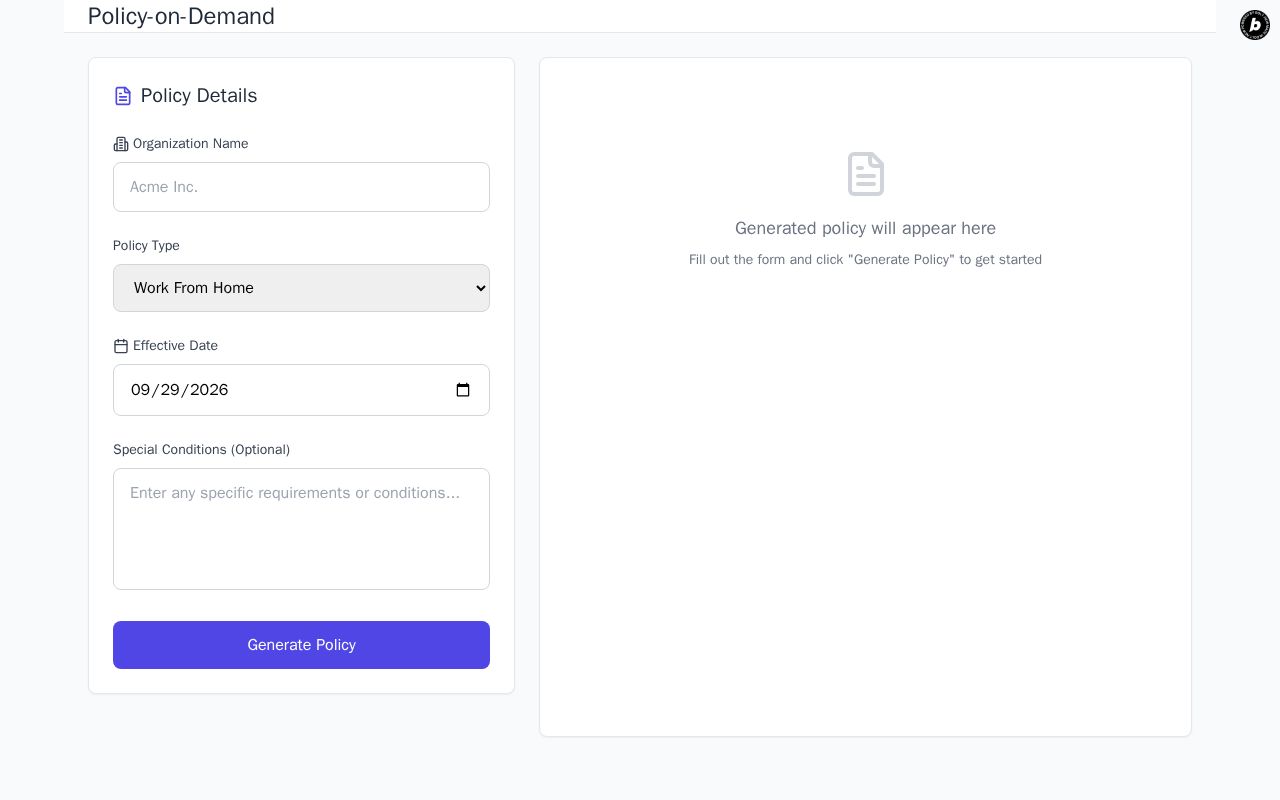Click the 'Policy Details' heading text
The image size is (1280, 800).
point(199,96)
